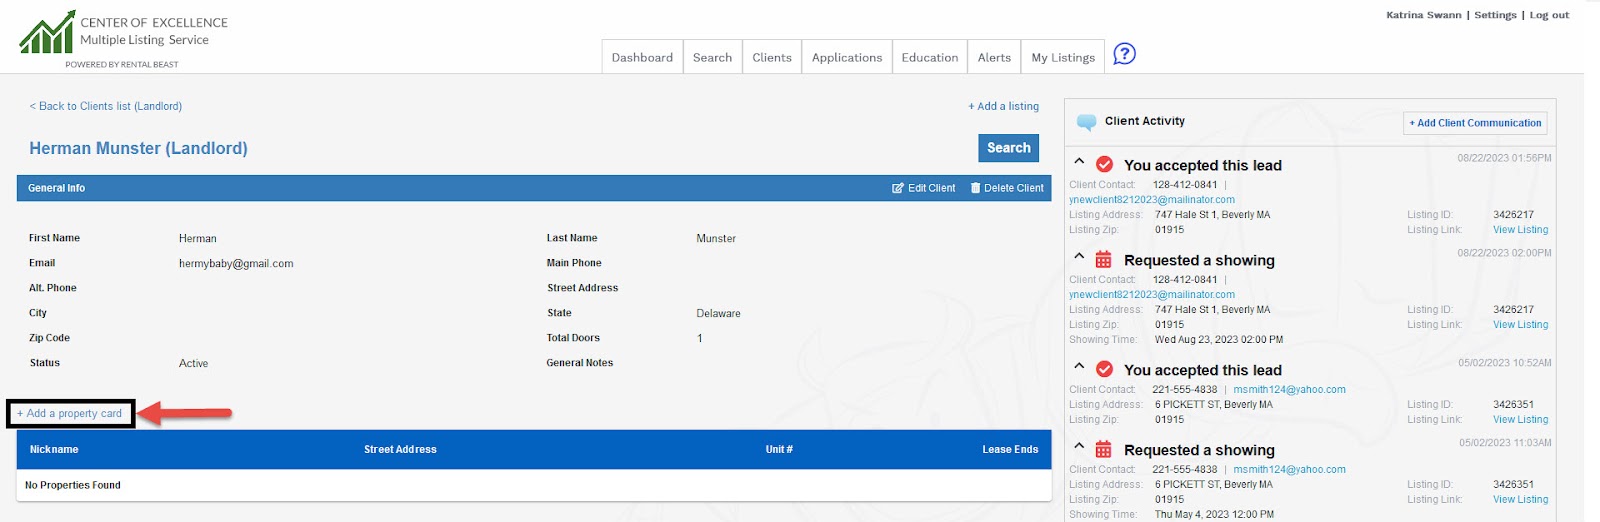This screenshot has width=1600, height=522.
Task: Click the Edit Client pencil icon
Action: coord(897,188)
